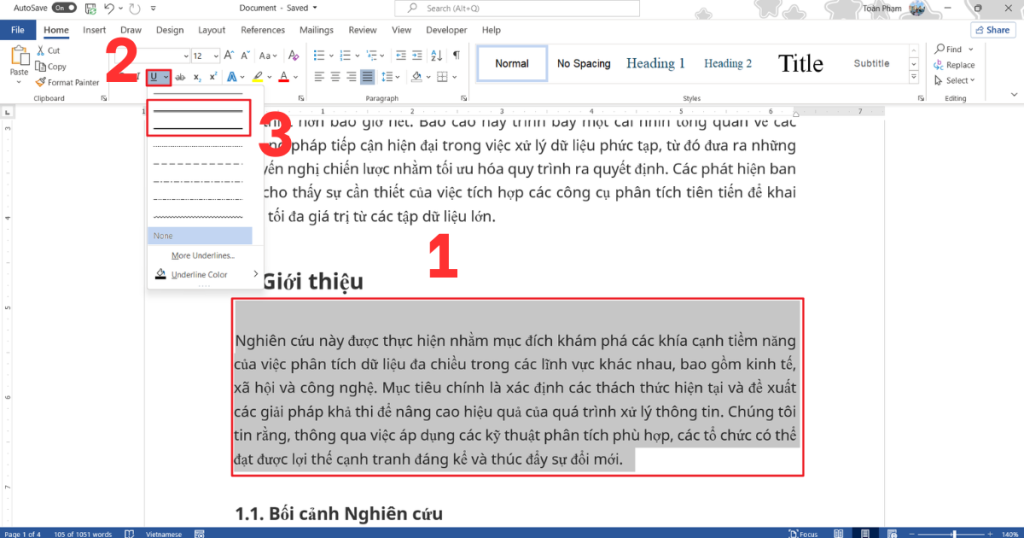
Task: Switch to Web Layout view
Action: click(892, 533)
